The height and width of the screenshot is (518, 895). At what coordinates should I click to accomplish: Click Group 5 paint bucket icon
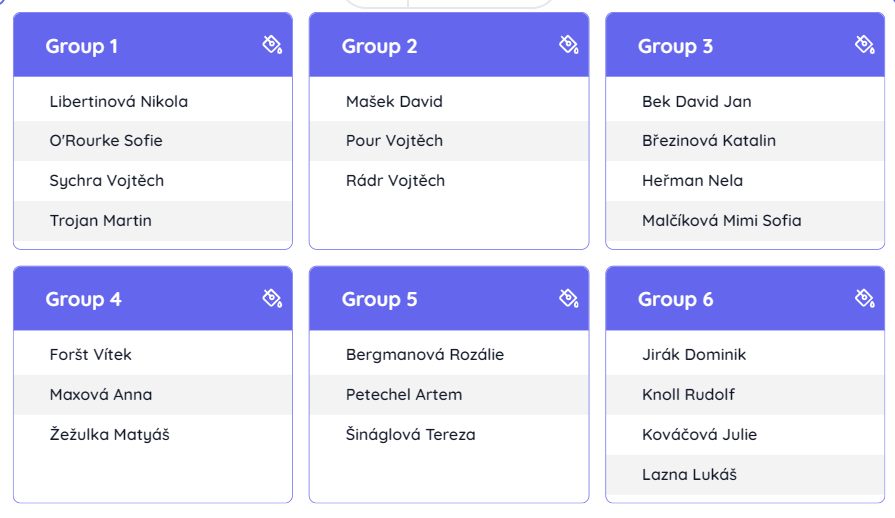pyautogui.click(x=568, y=298)
